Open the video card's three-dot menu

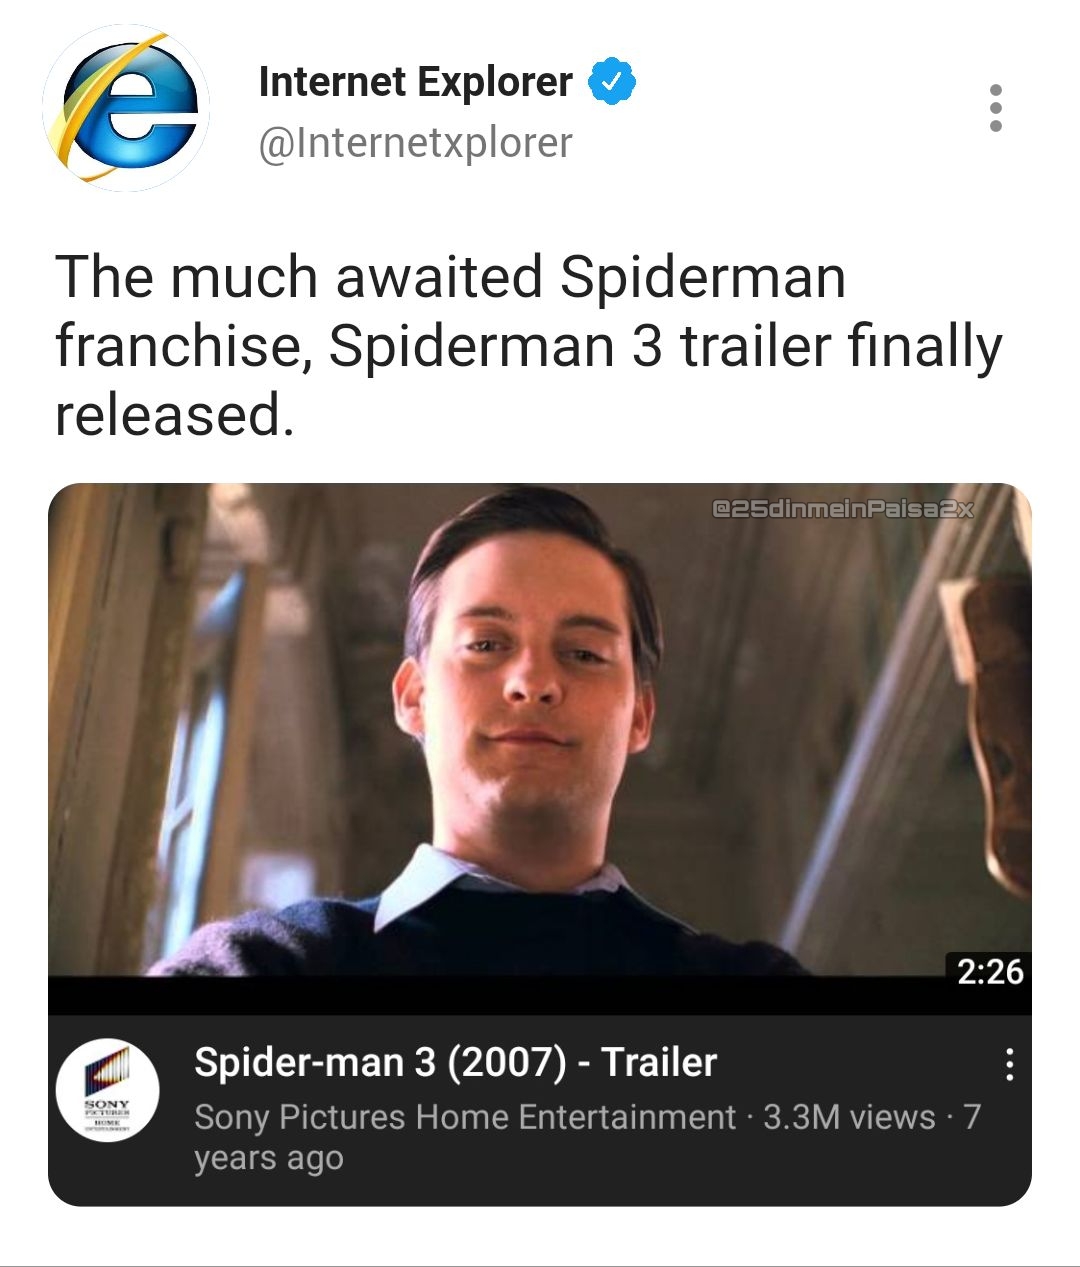(x=1010, y=1064)
